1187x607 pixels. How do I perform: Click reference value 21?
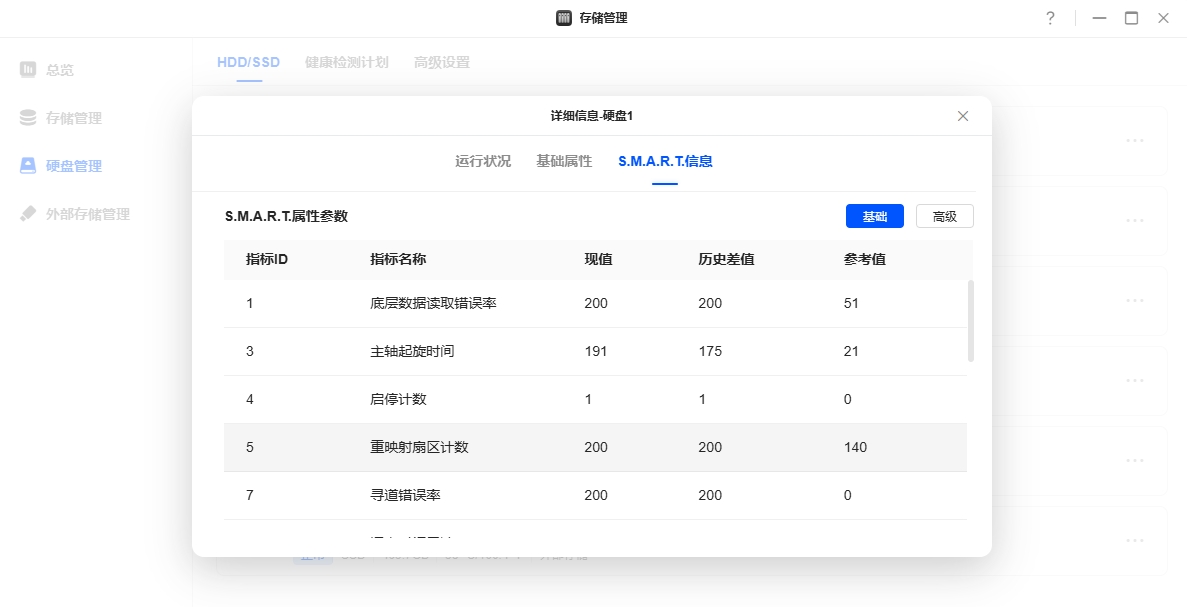851,351
